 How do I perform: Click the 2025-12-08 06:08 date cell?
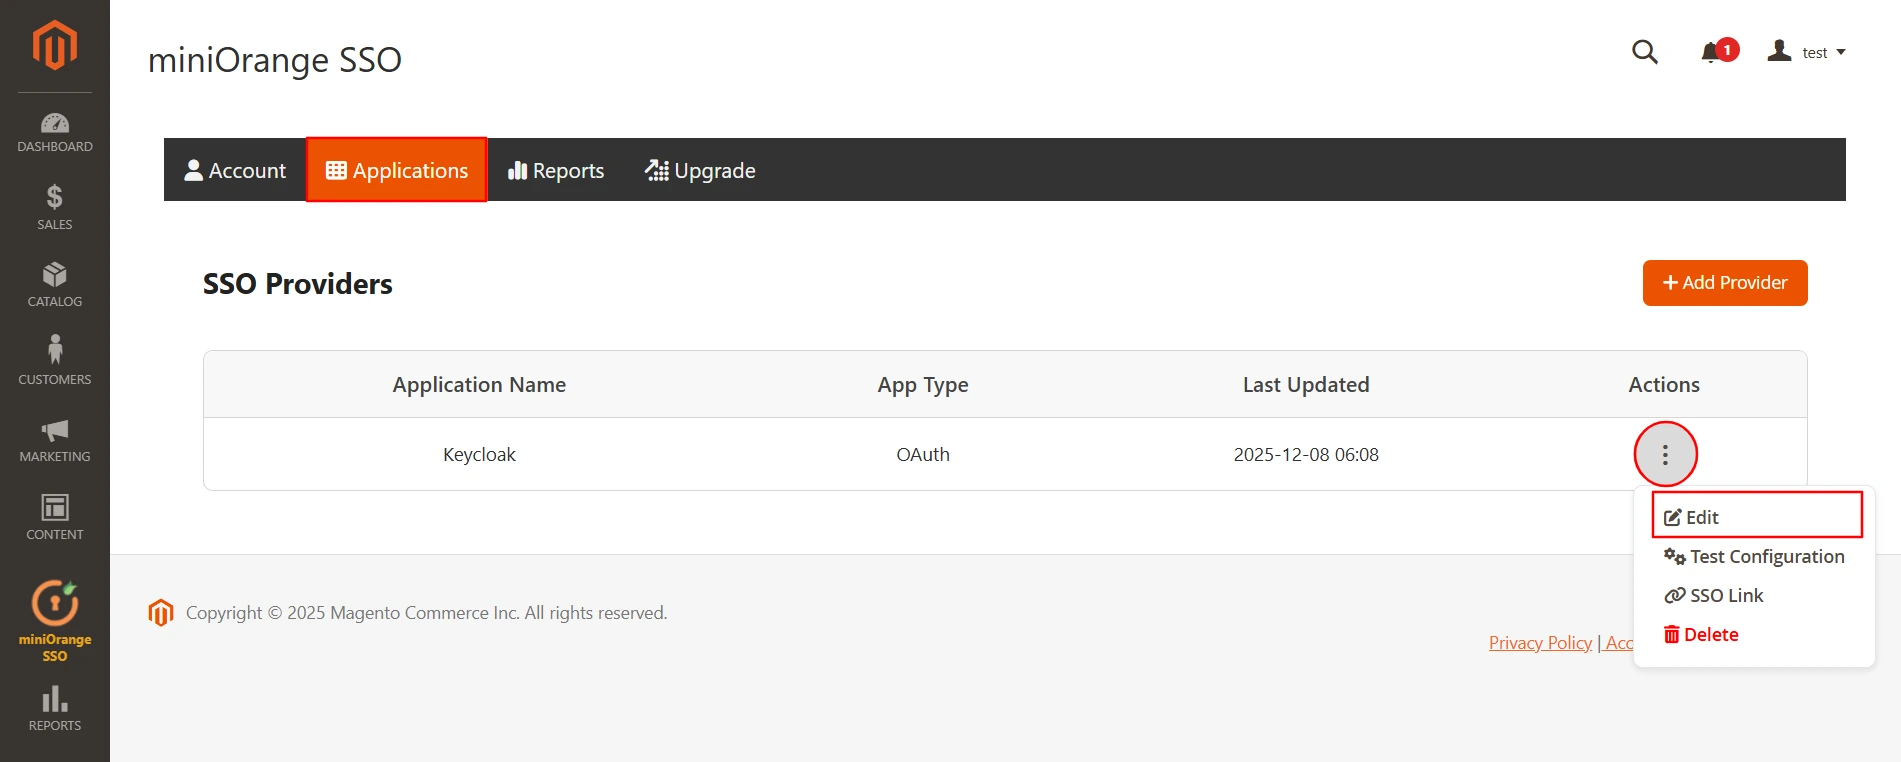click(x=1306, y=455)
